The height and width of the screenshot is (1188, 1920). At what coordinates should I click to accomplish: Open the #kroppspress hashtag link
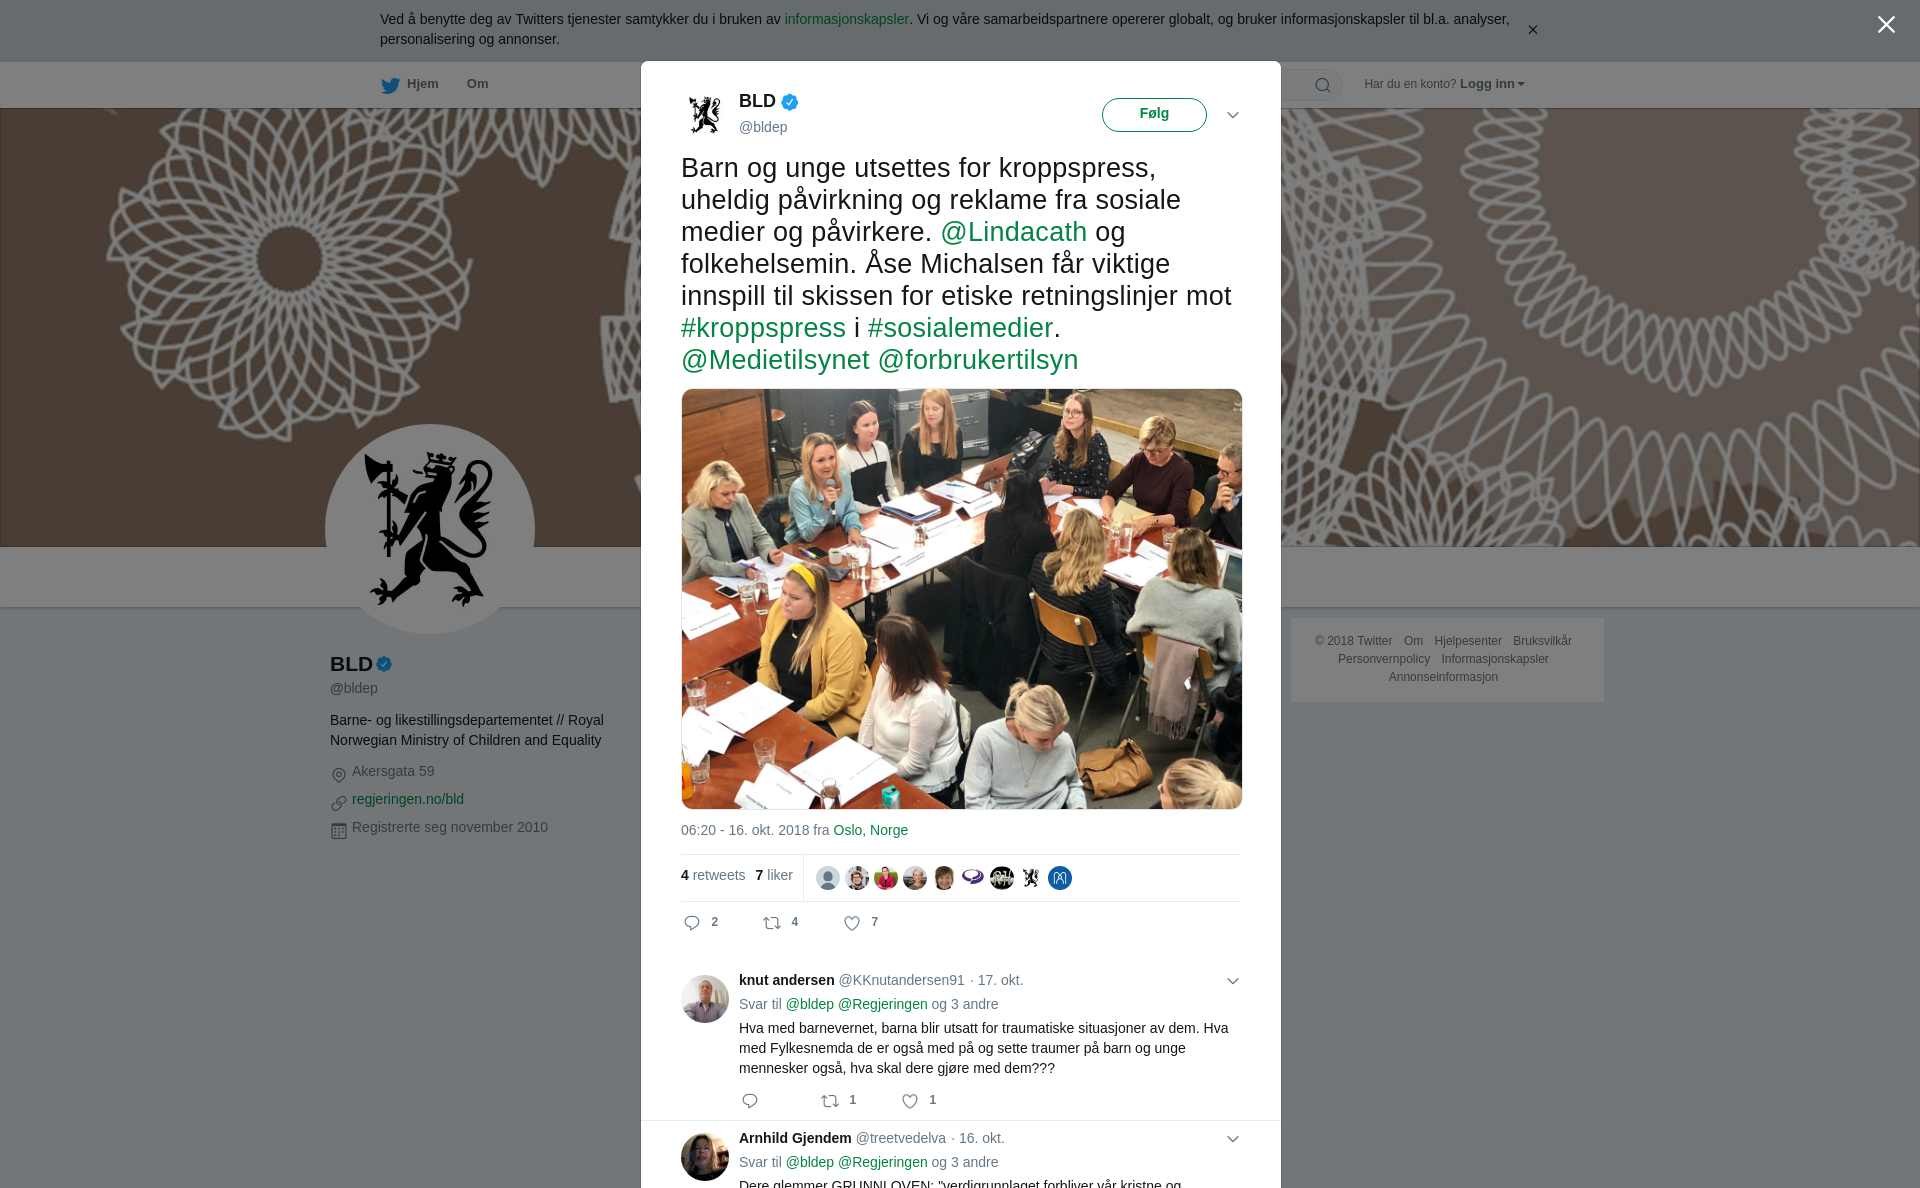point(763,328)
